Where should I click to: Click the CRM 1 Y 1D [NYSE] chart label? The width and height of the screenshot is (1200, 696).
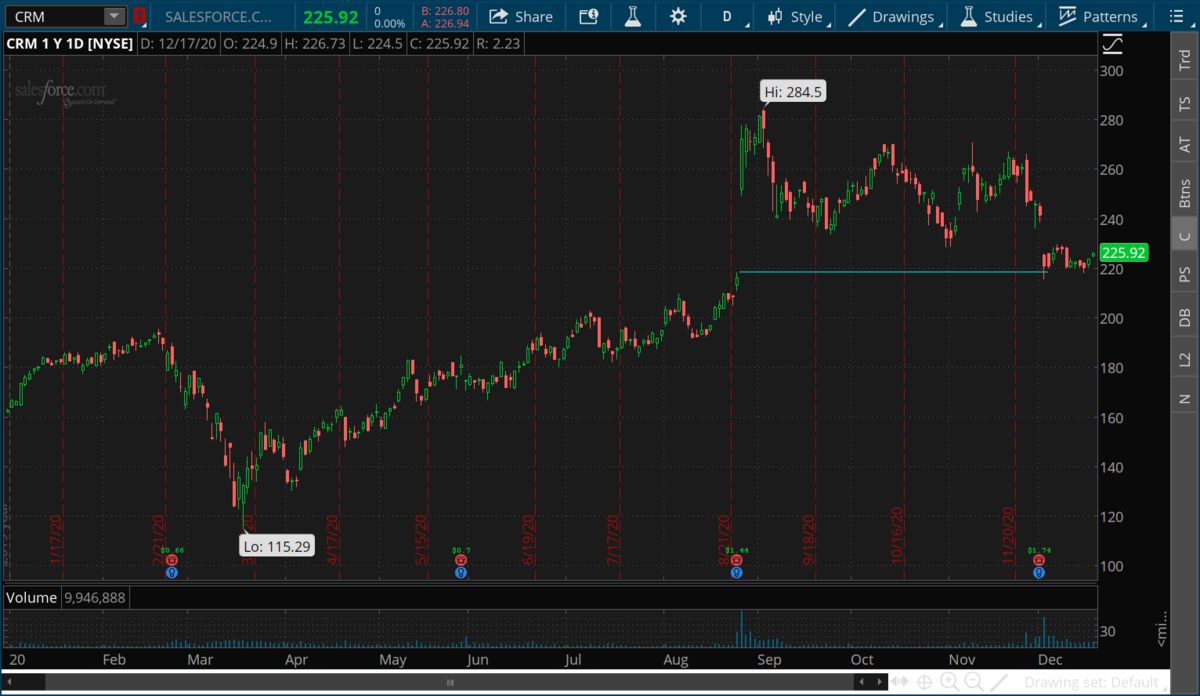(69, 44)
